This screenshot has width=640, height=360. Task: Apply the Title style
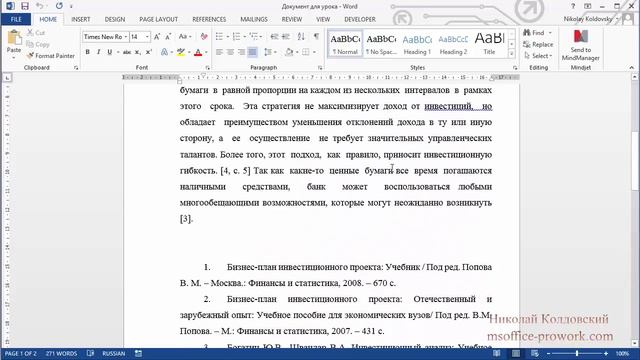pyautogui.click(x=489, y=44)
